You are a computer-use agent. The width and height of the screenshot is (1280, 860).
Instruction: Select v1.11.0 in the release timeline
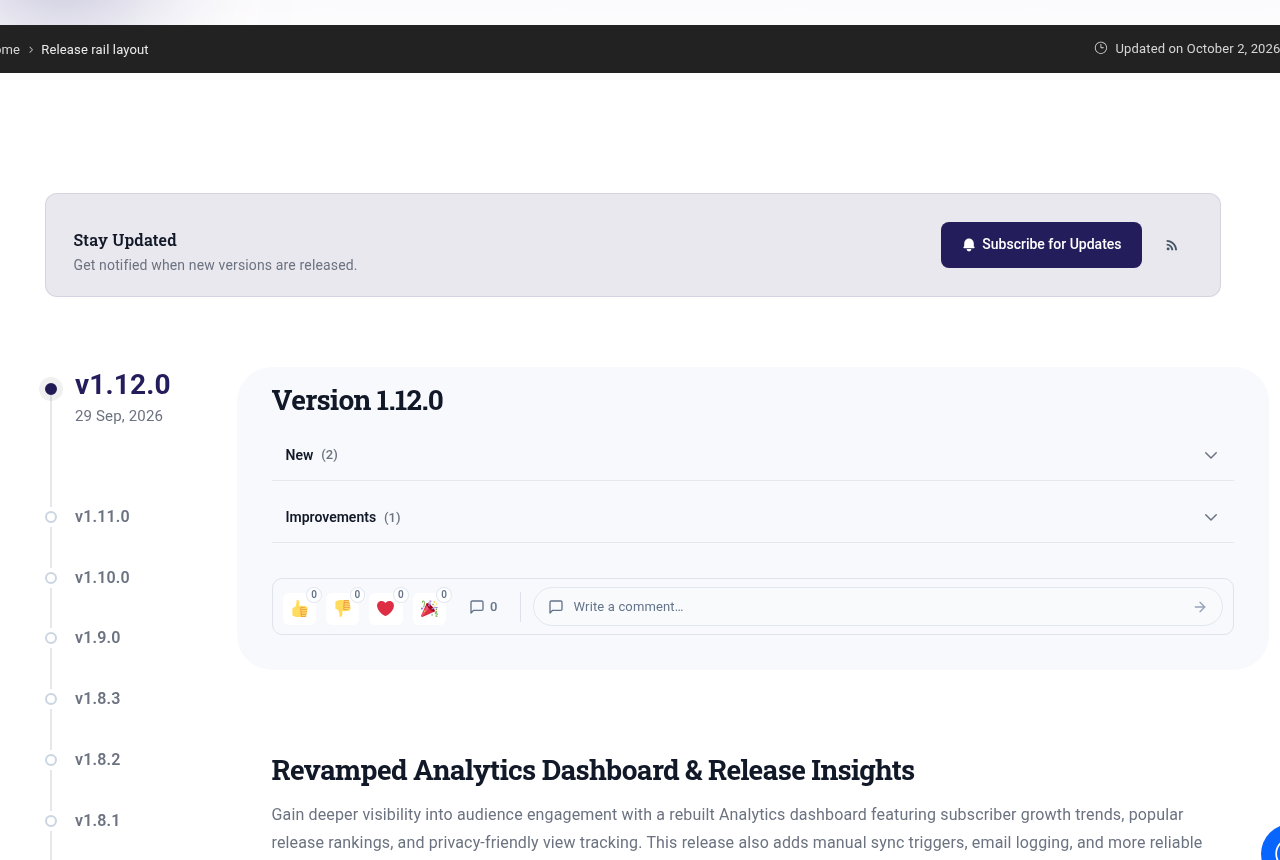[102, 517]
